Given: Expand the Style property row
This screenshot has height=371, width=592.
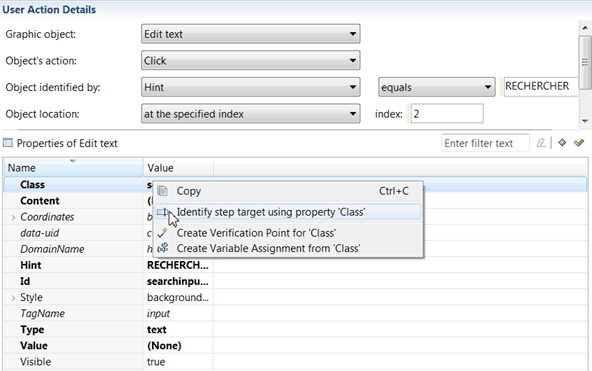Looking at the screenshot, I should [13, 298].
